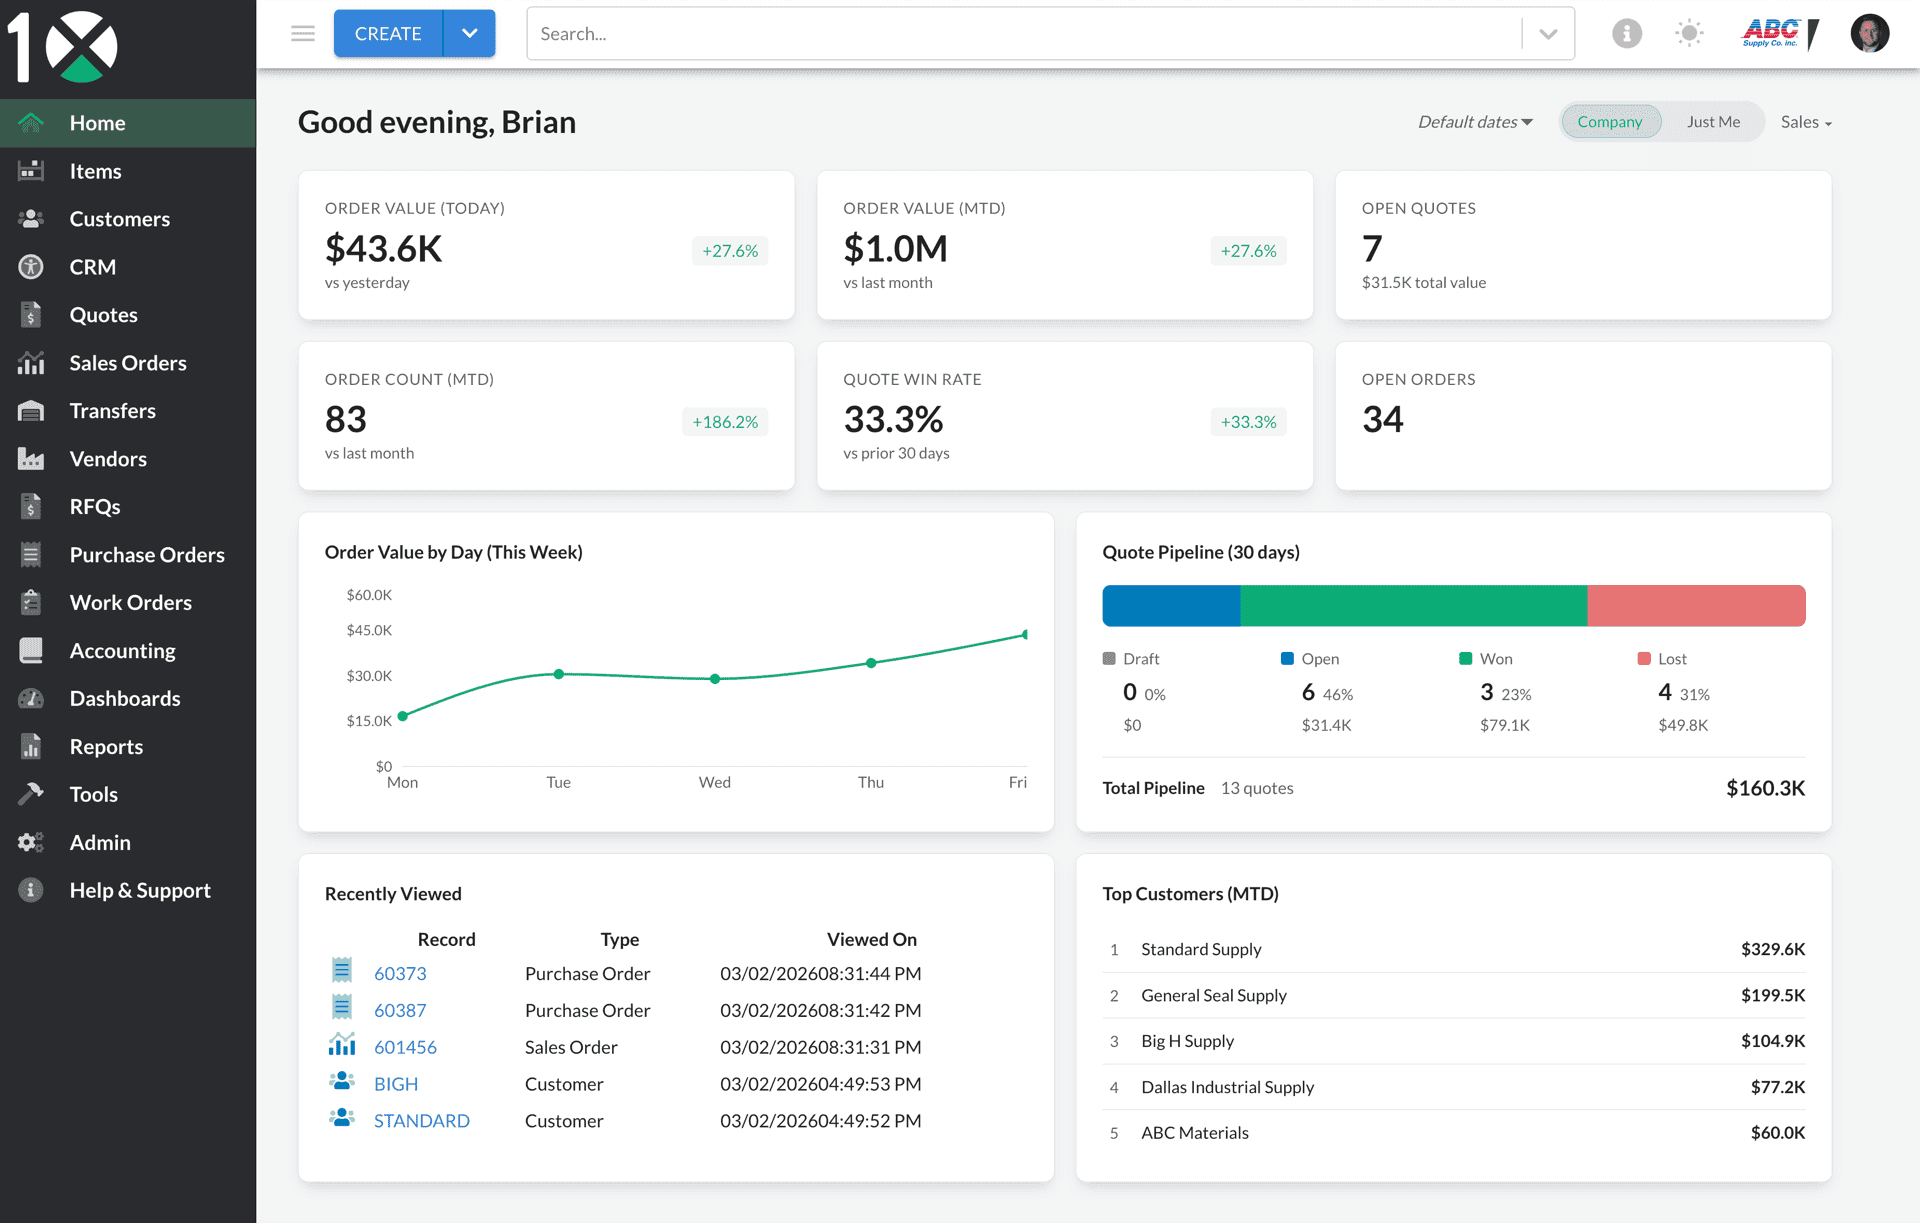Click the Quotes document icon in sidebar
The width and height of the screenshot is (1920, 1223).
pyautogui.click(x=31, y=315)
